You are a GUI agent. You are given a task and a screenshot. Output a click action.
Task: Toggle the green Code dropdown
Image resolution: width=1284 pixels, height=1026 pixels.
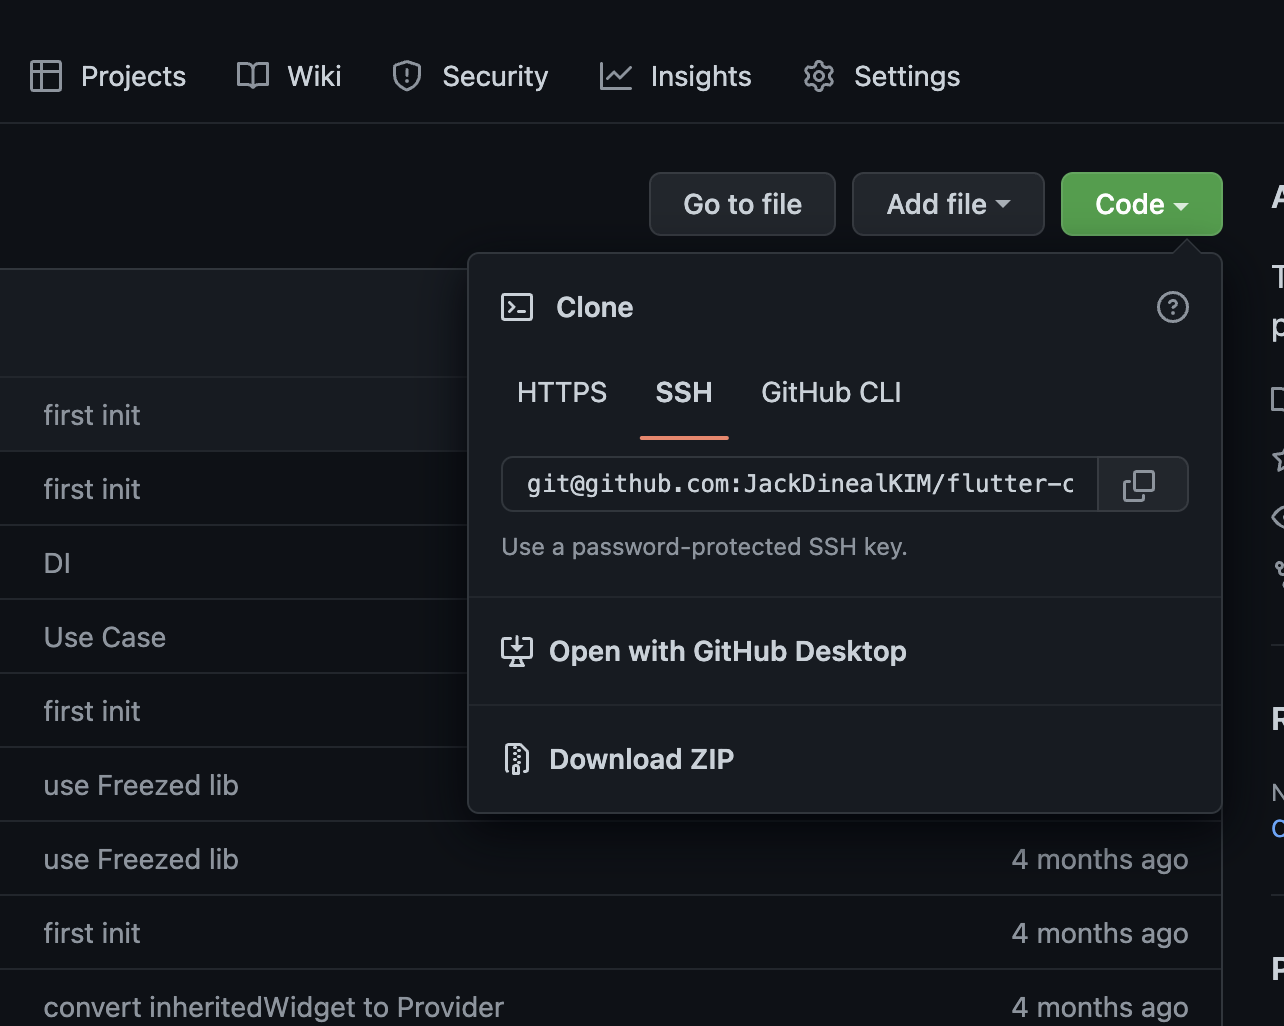(1141, 204)
